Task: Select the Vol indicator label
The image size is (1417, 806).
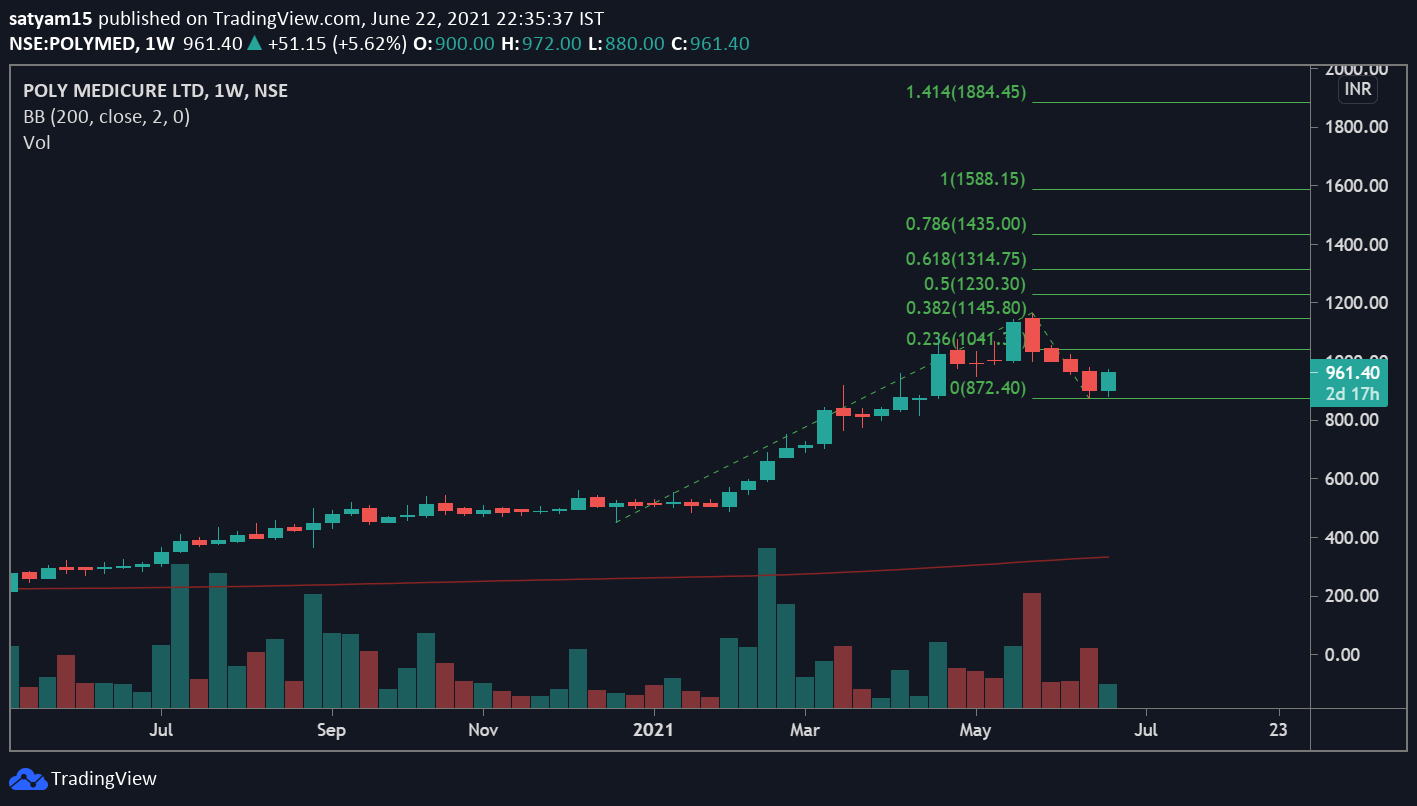Action: pyautogui.click(x=37, y=142)
